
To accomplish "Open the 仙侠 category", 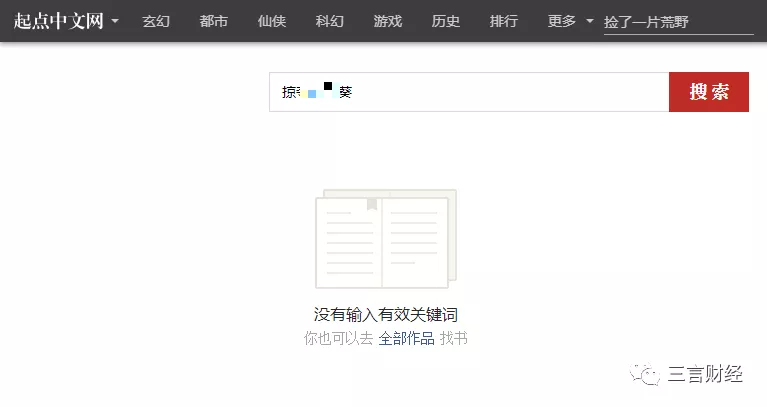I will 271,21.
